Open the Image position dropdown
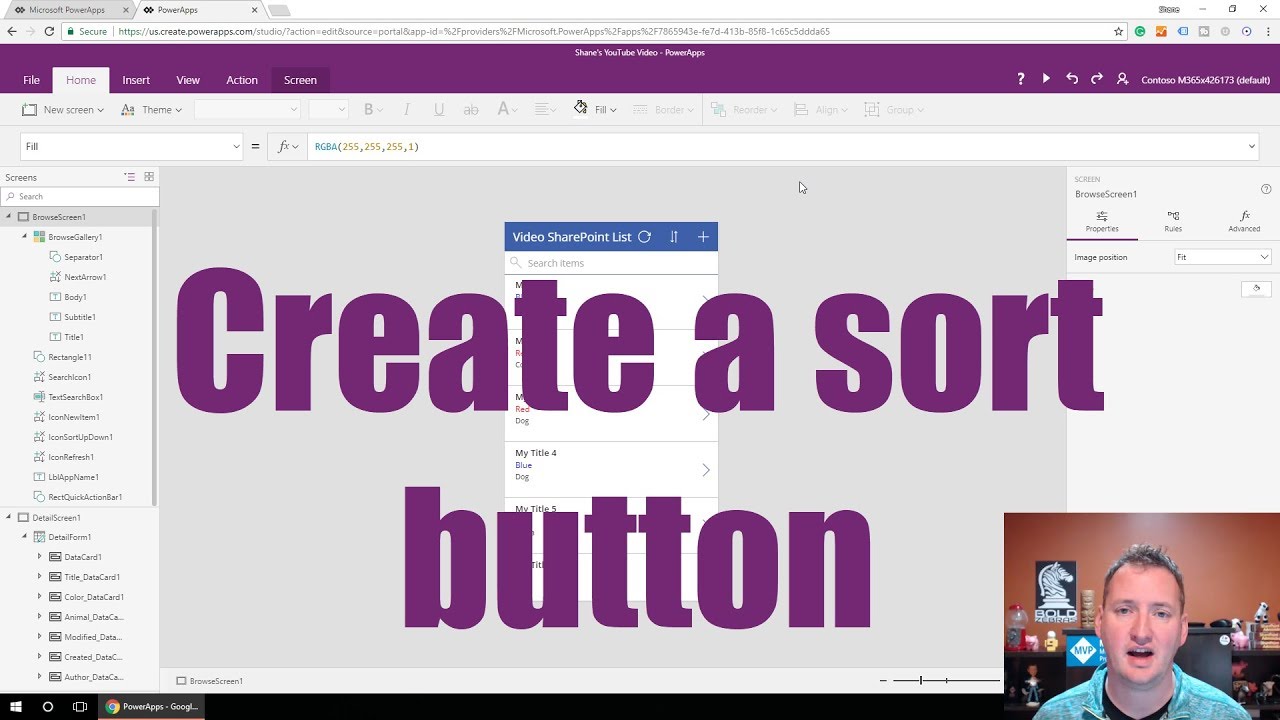This screenshot has width=1280, height=720. click(x=1222, y=257)
